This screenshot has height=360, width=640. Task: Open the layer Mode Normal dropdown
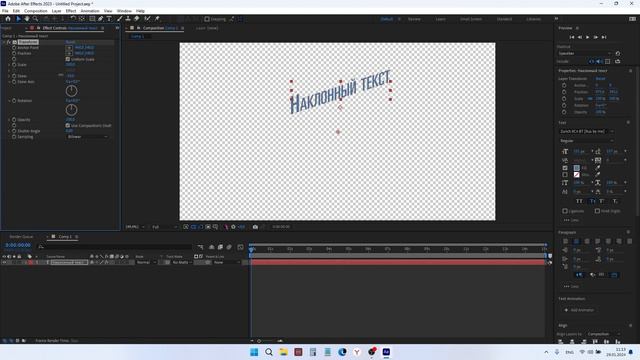pos(146,262)
